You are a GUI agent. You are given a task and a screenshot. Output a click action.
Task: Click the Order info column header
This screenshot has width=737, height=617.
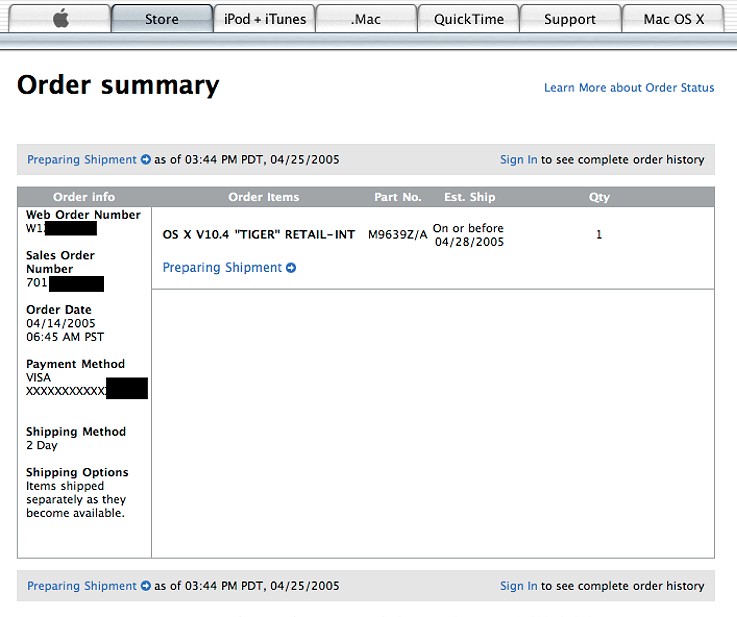click(84, 197)
